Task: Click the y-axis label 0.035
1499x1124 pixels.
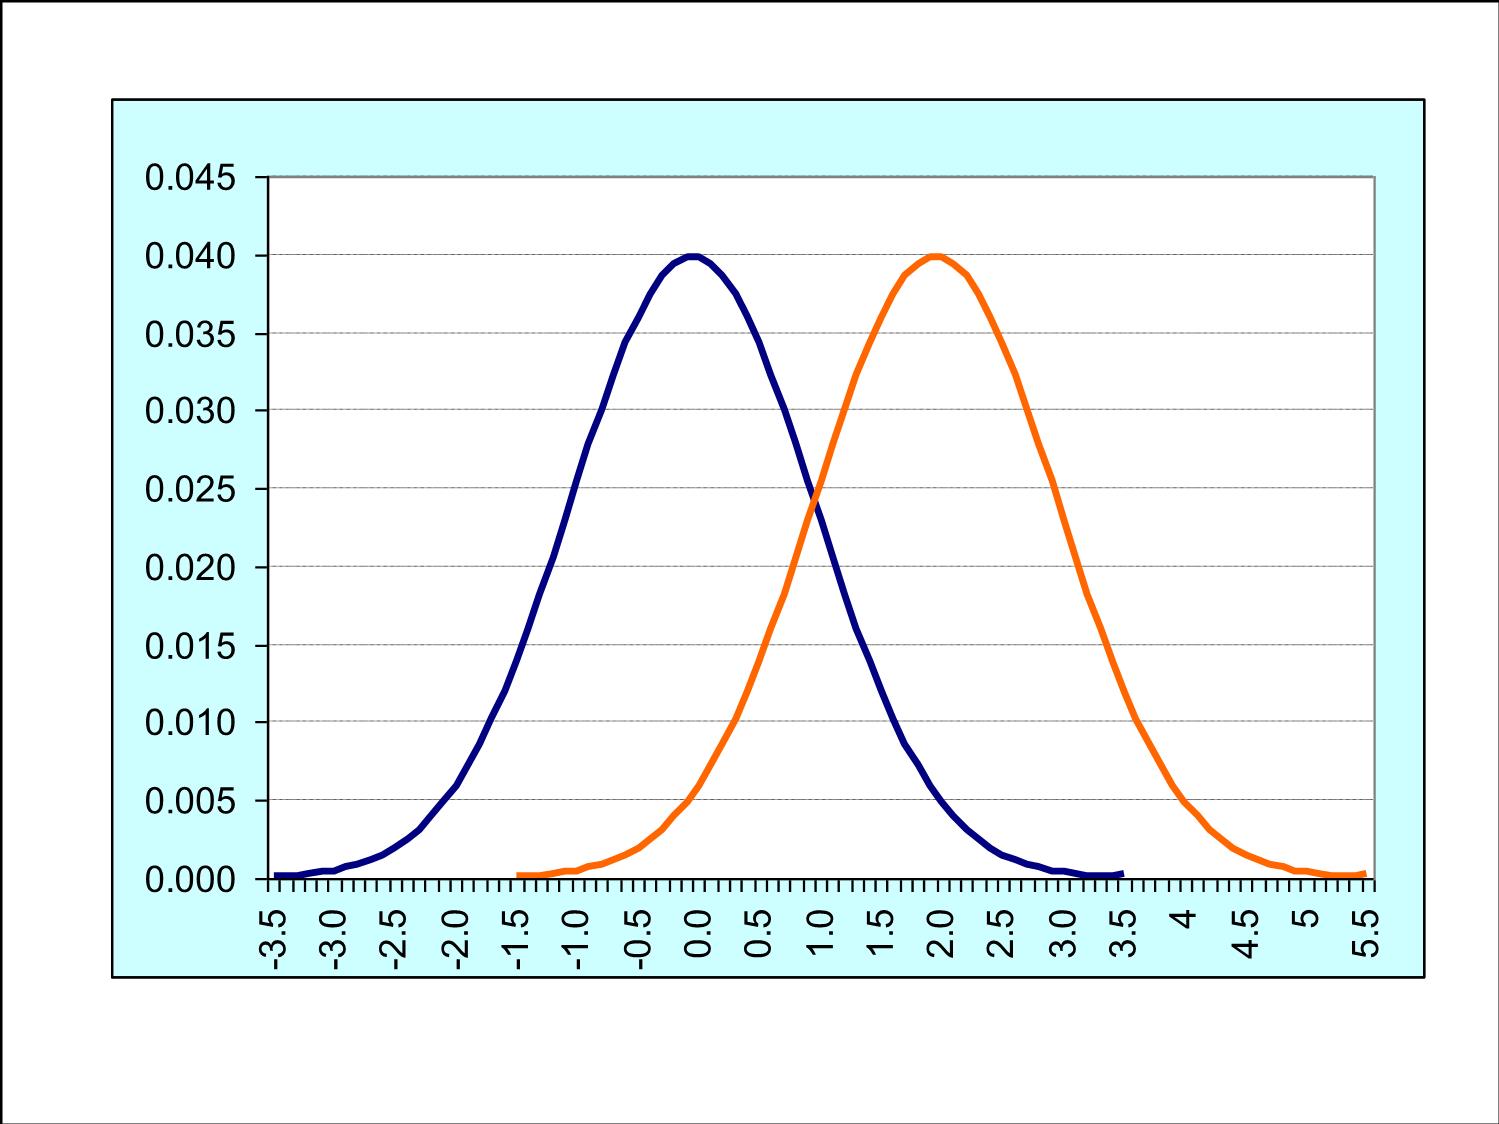Action: (x=191, y=334)
